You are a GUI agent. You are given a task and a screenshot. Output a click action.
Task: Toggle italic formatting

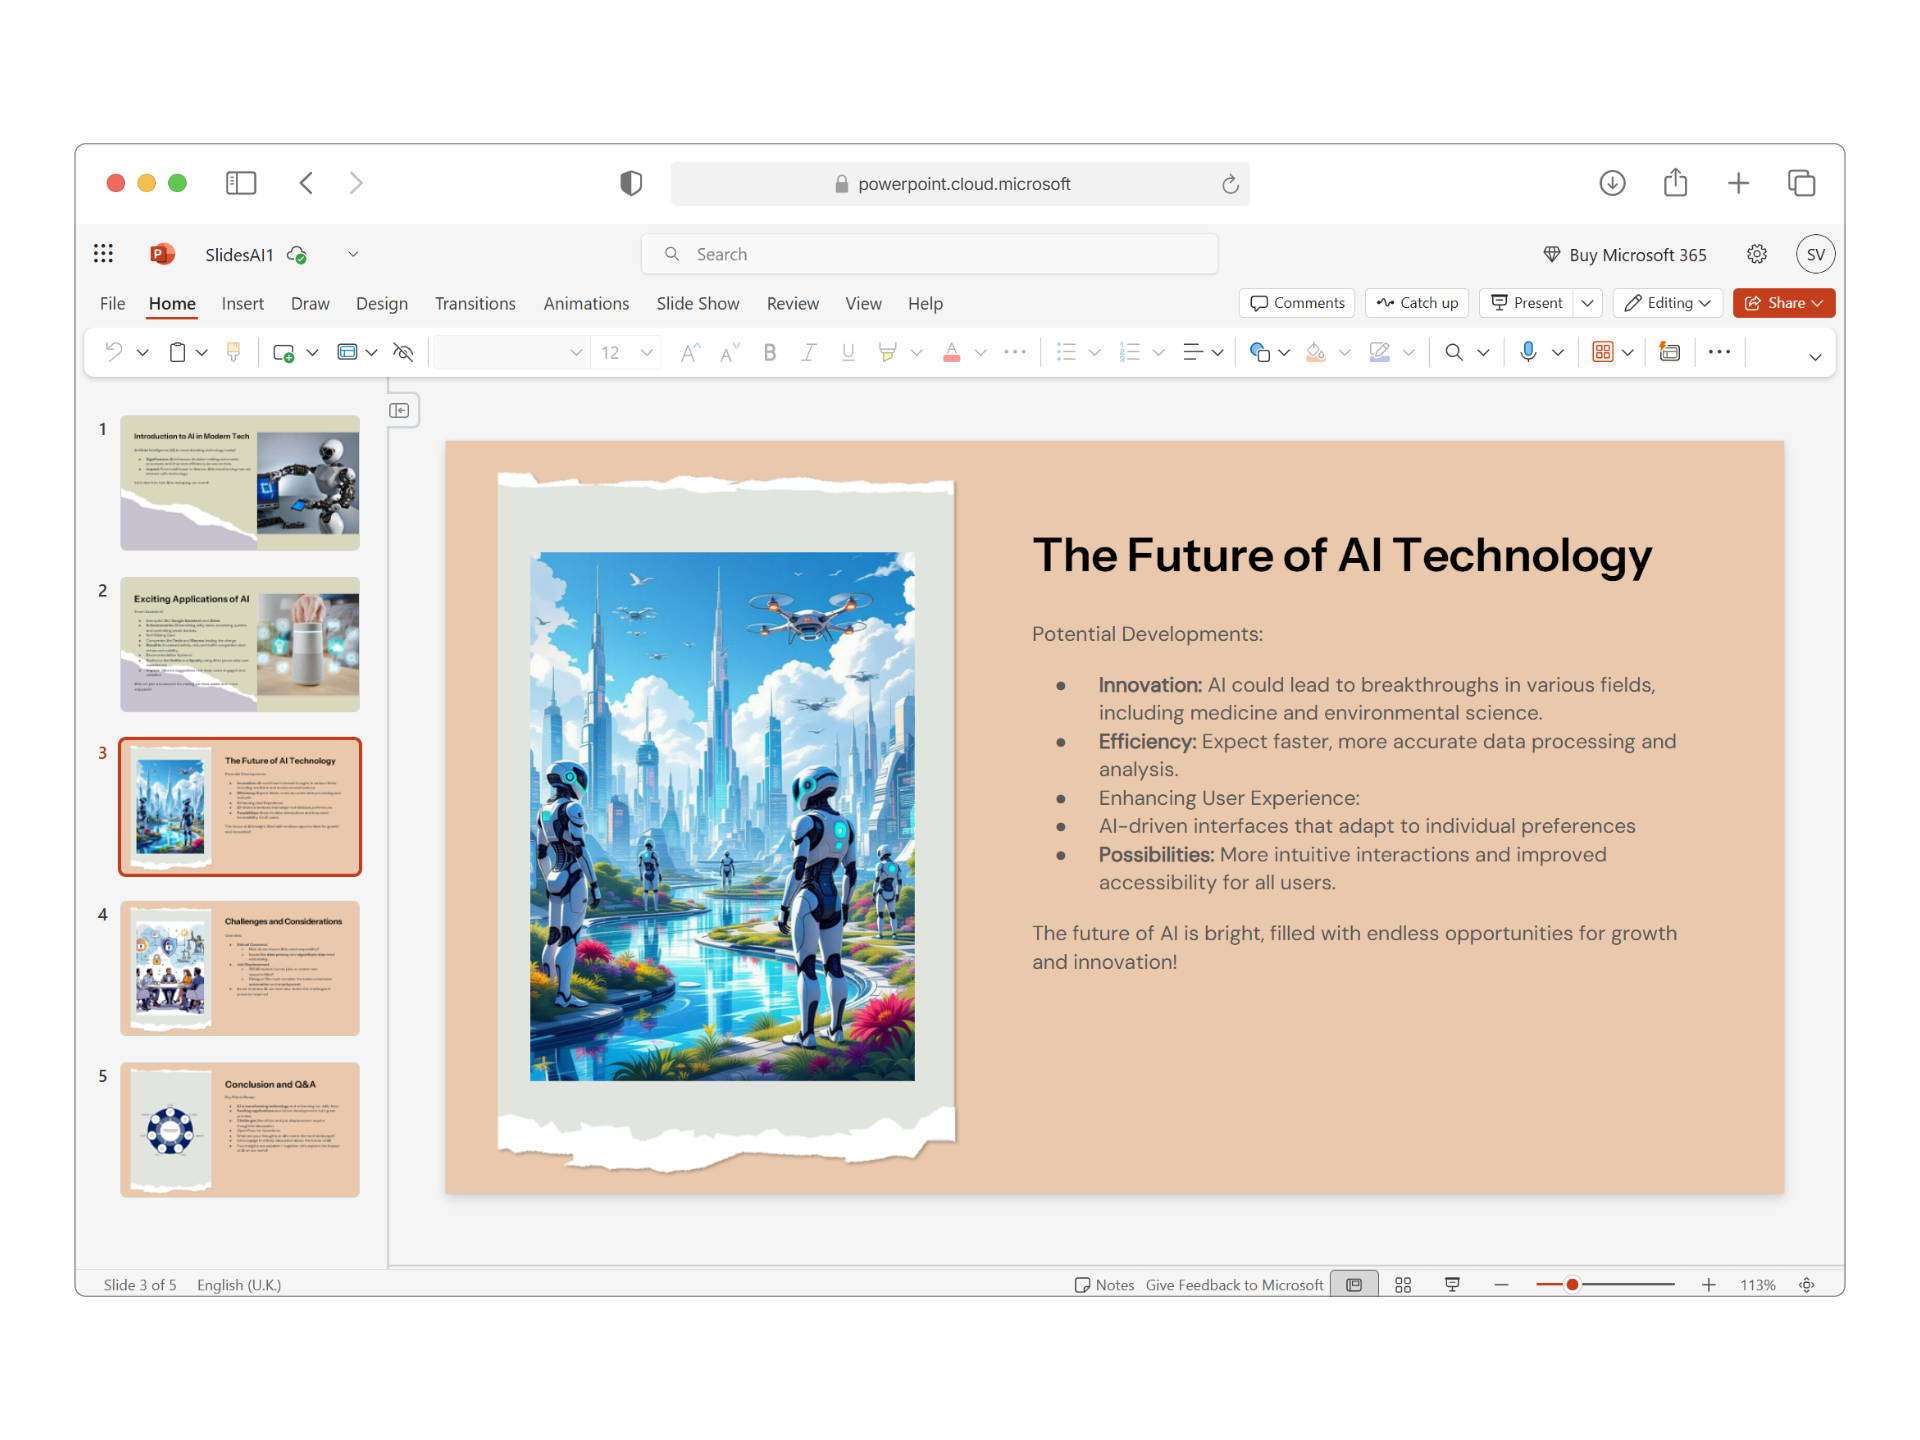click(808, 352)
